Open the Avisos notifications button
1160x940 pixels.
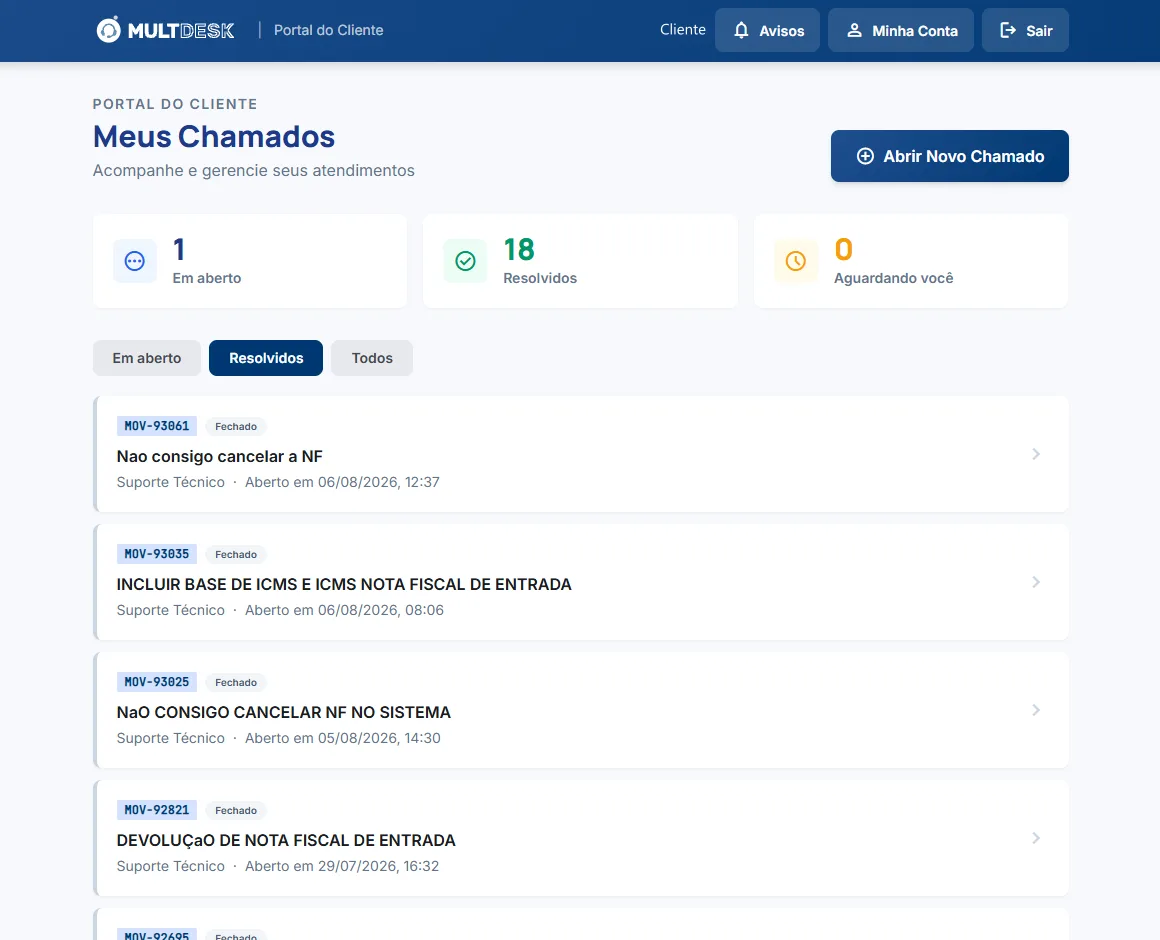pyautogui.click(x=767, y=30)
